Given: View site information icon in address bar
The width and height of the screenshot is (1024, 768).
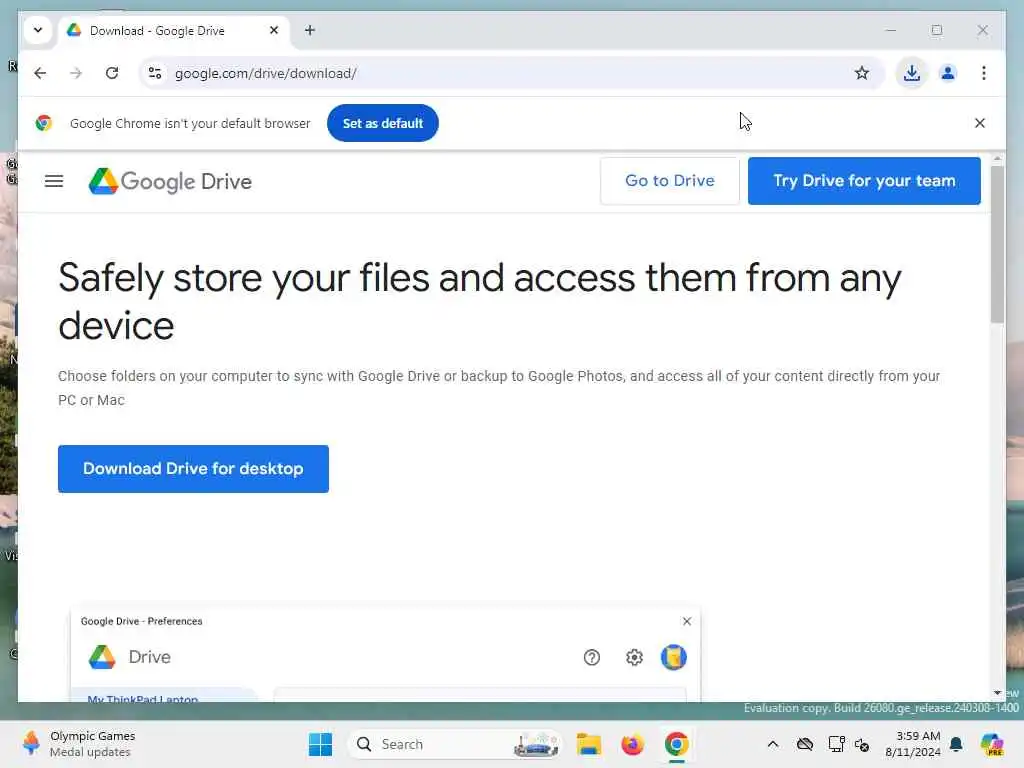Looking at the screenshot, I should (155, 73).
